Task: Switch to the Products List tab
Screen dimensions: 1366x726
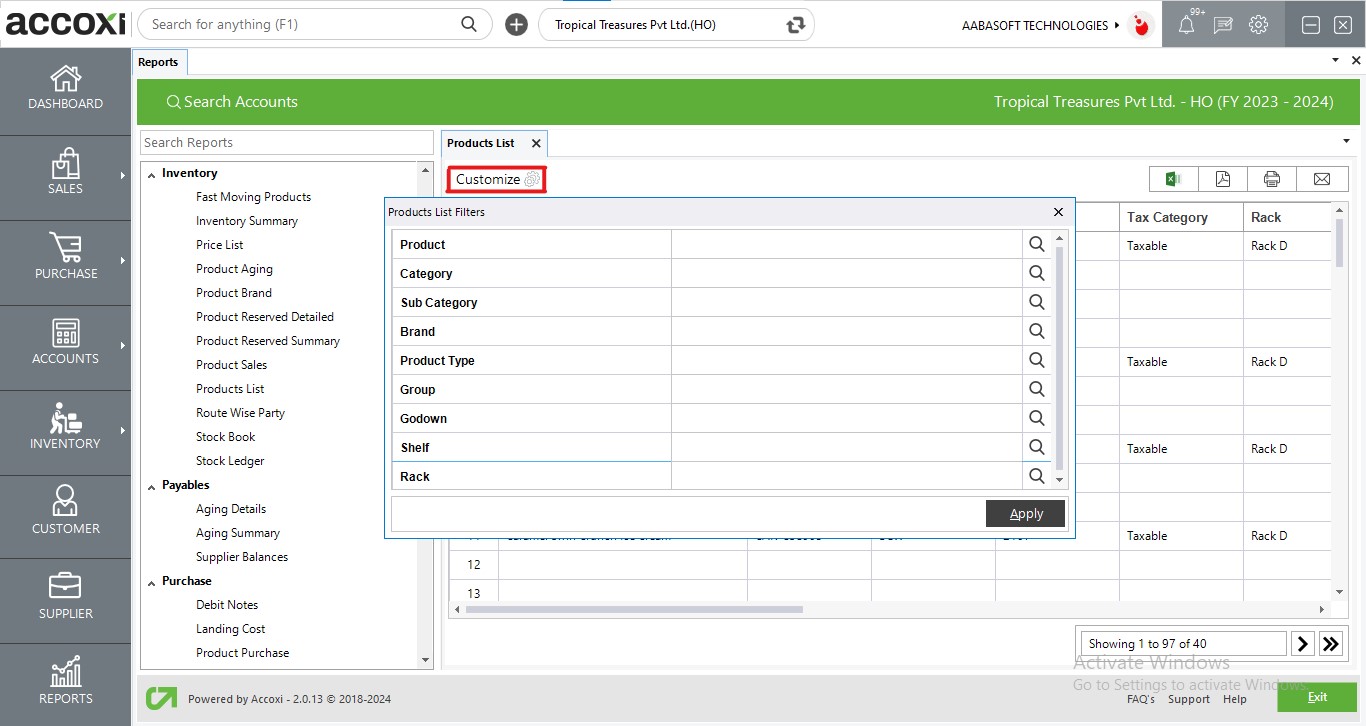Action: [x=481, y=143]
